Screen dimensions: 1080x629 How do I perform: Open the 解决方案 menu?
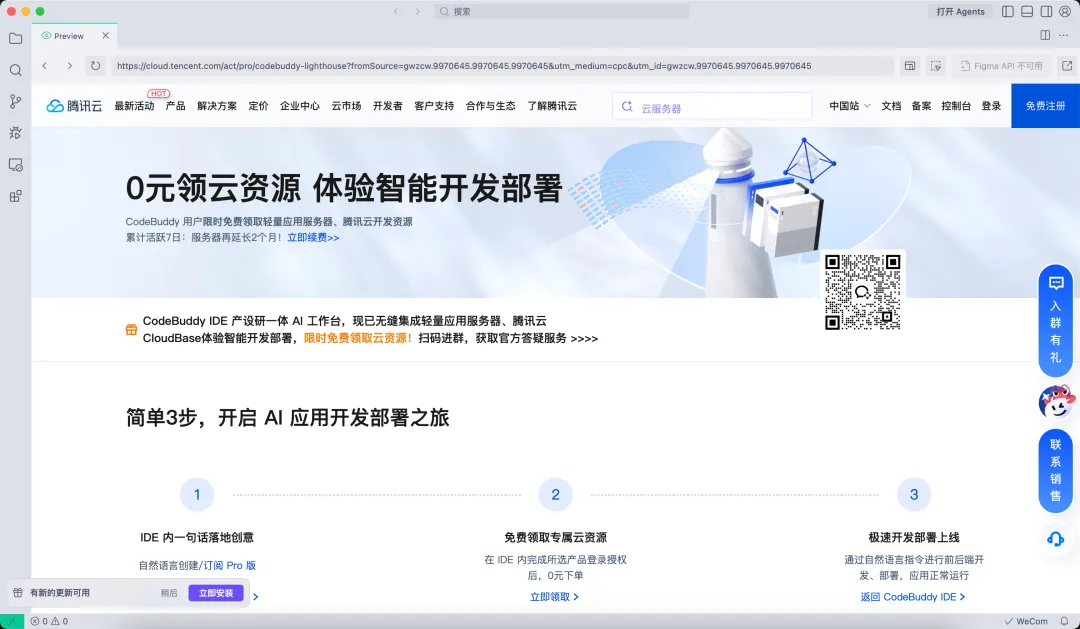(217, 106)
